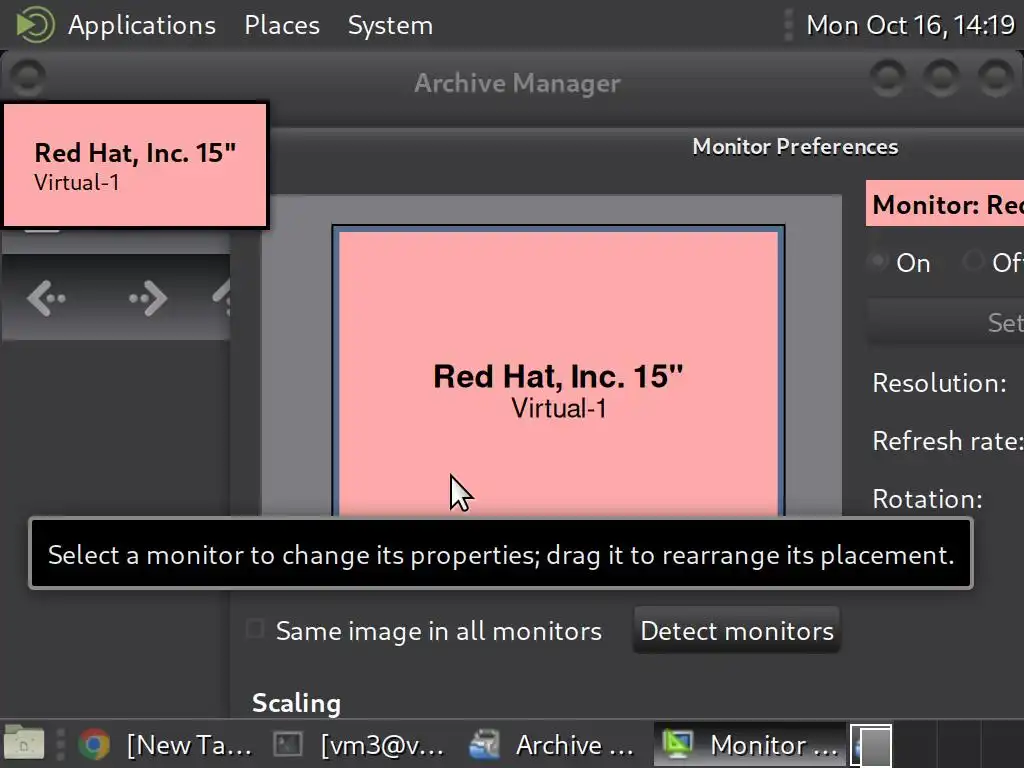Click the clock showing Mon Oct 16, 14:19
Screen dimensions: 1024x768
point(910,25)
